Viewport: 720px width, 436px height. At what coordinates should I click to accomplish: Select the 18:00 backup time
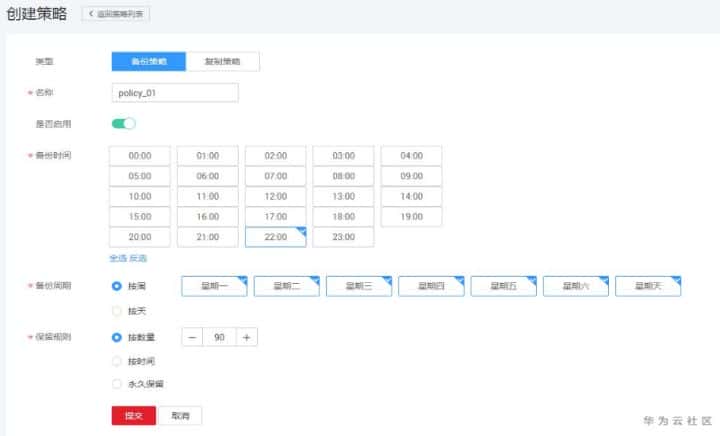tap(343, 217)
